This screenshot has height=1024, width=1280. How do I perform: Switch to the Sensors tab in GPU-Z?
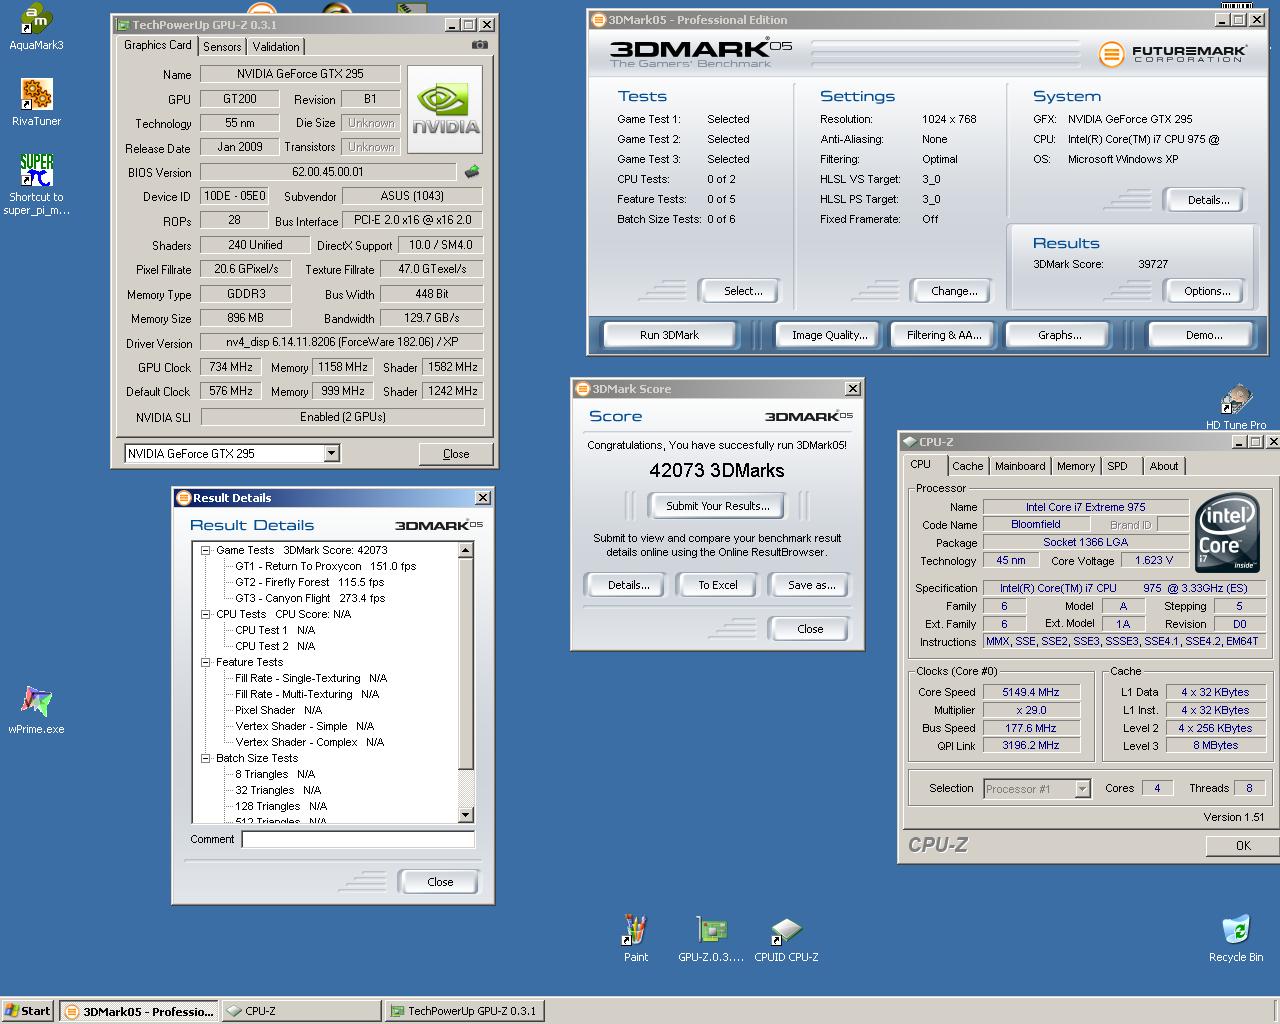coord(222,47)
